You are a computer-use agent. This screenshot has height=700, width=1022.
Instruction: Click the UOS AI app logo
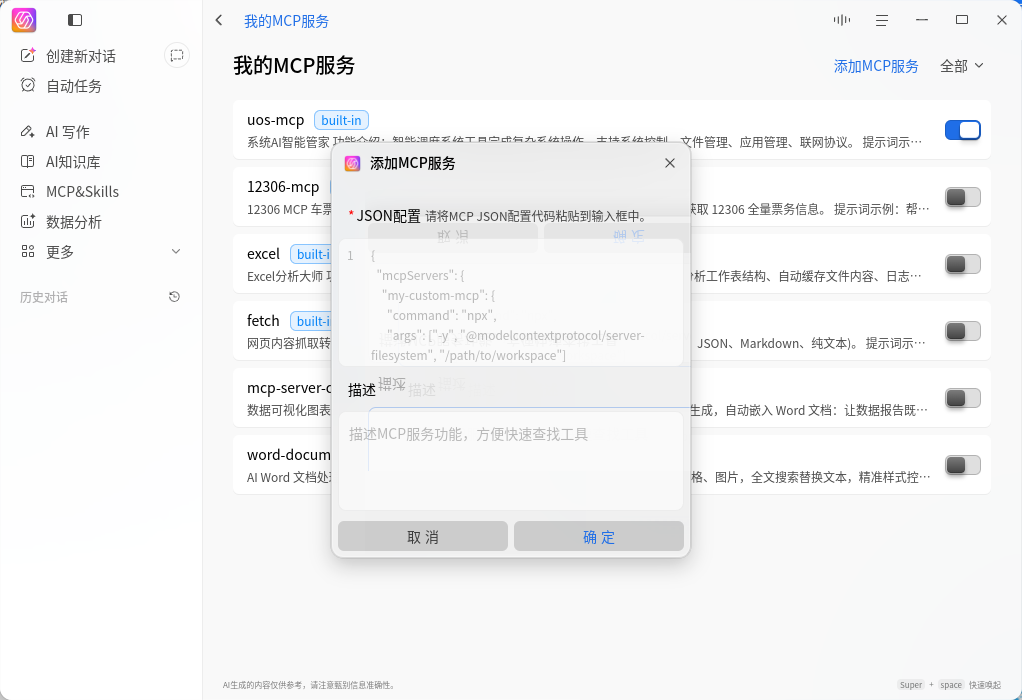24,20
